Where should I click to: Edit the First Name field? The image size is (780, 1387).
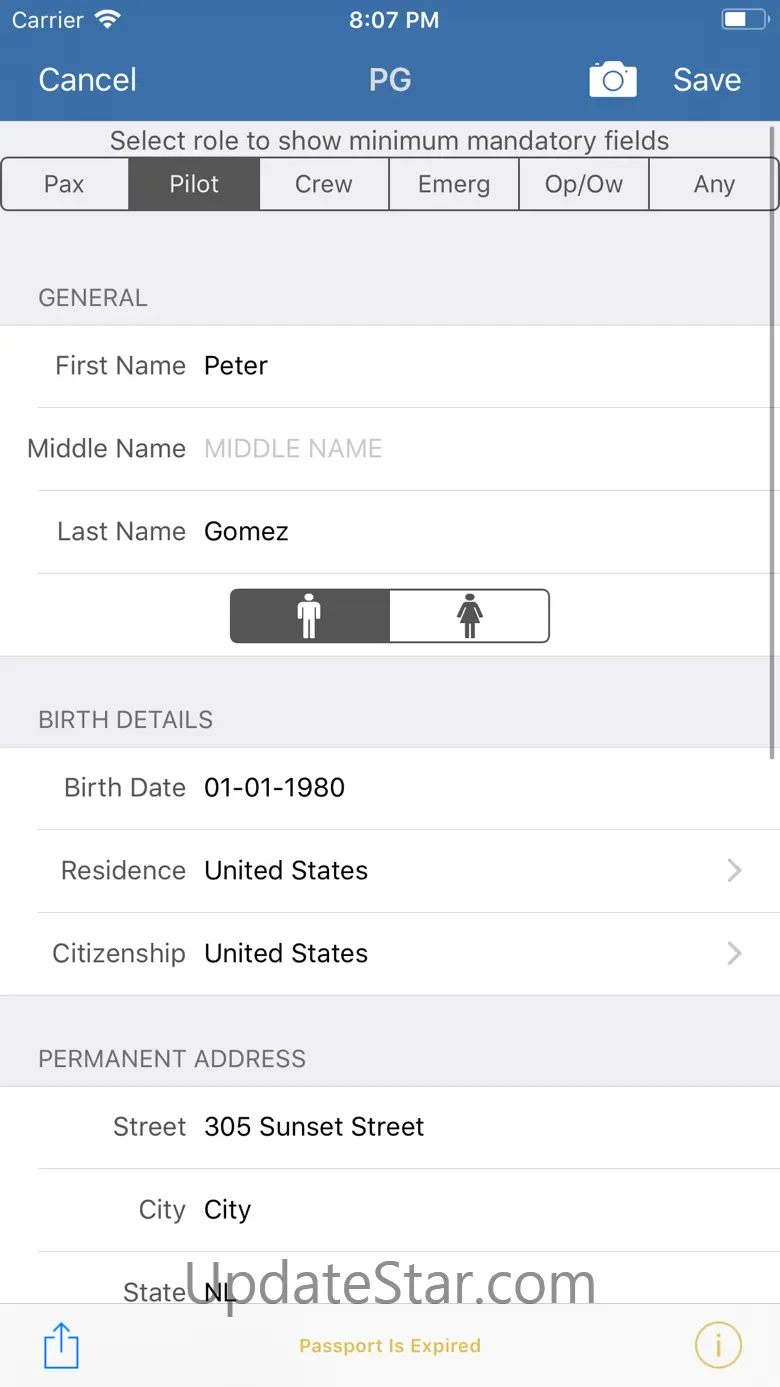click(x=480, y=366)
